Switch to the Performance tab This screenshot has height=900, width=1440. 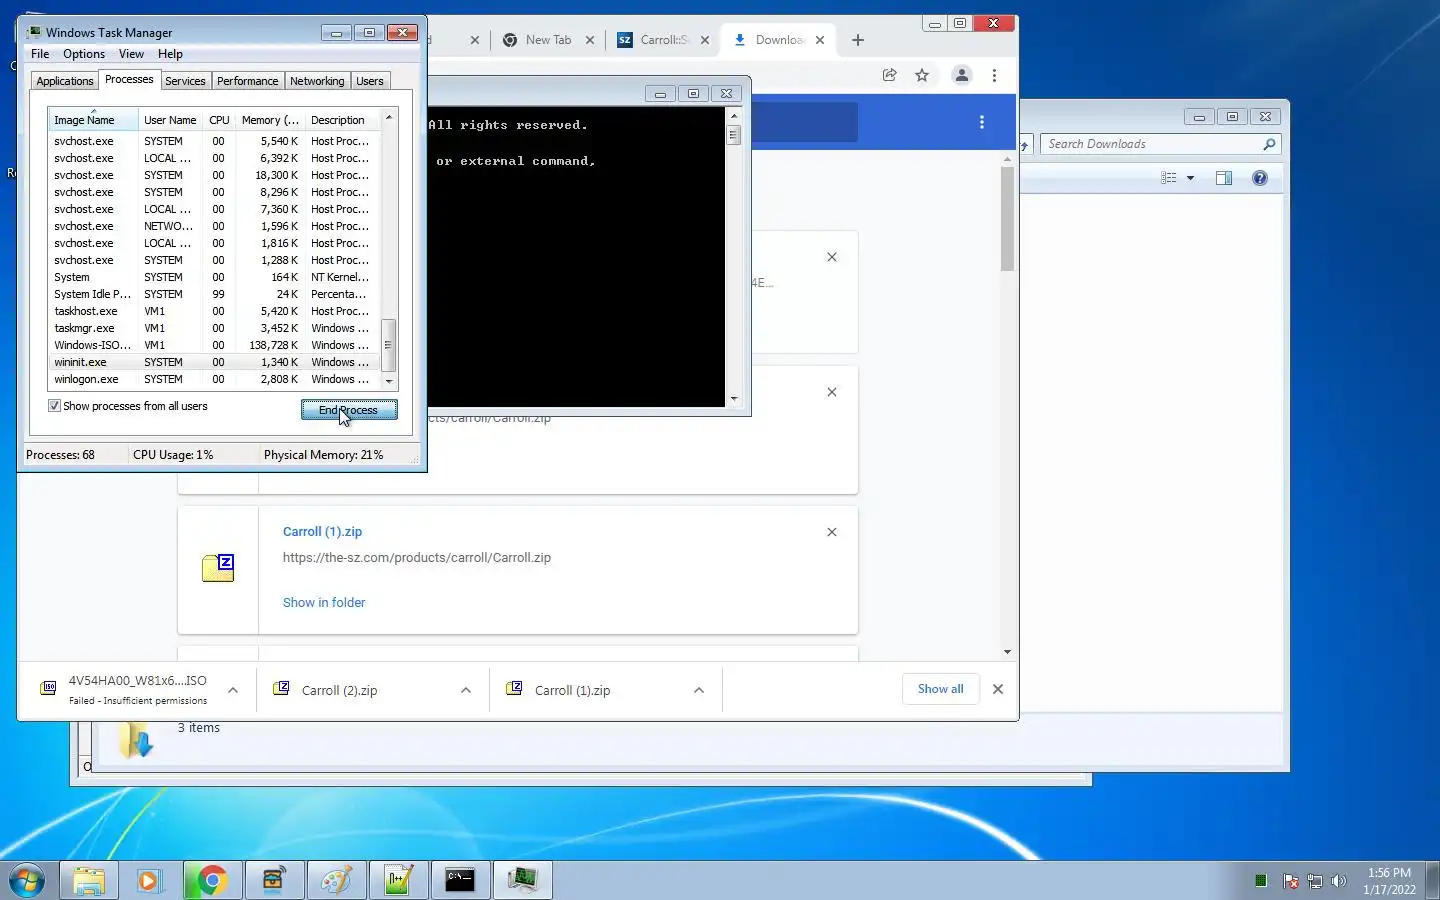click(247, 81)
